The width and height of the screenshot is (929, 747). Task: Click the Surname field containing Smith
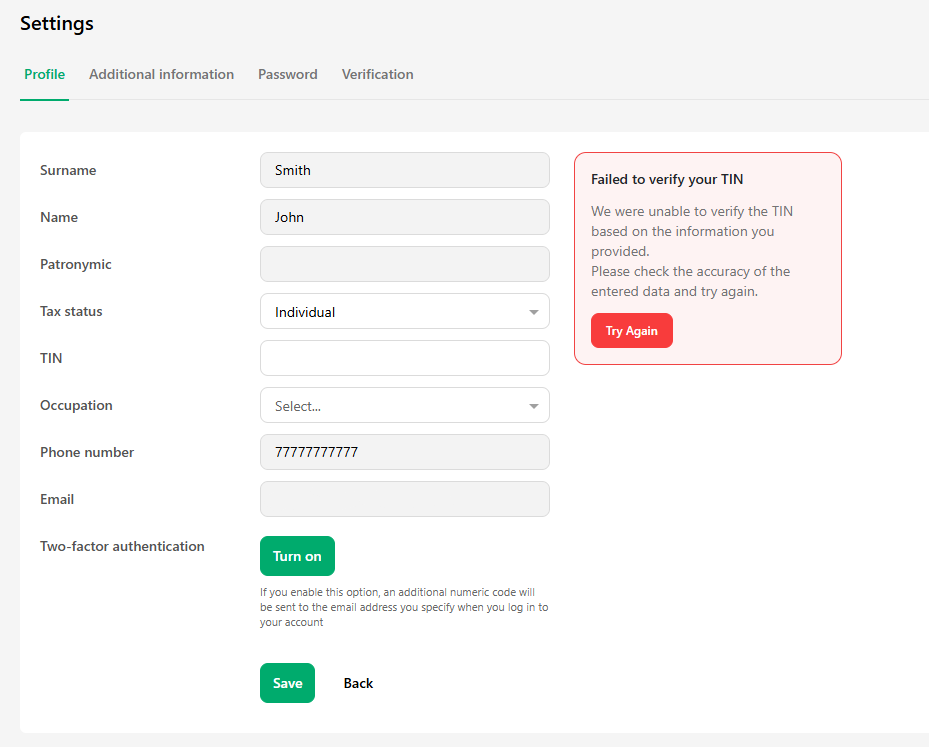click(x=405, y=170)
